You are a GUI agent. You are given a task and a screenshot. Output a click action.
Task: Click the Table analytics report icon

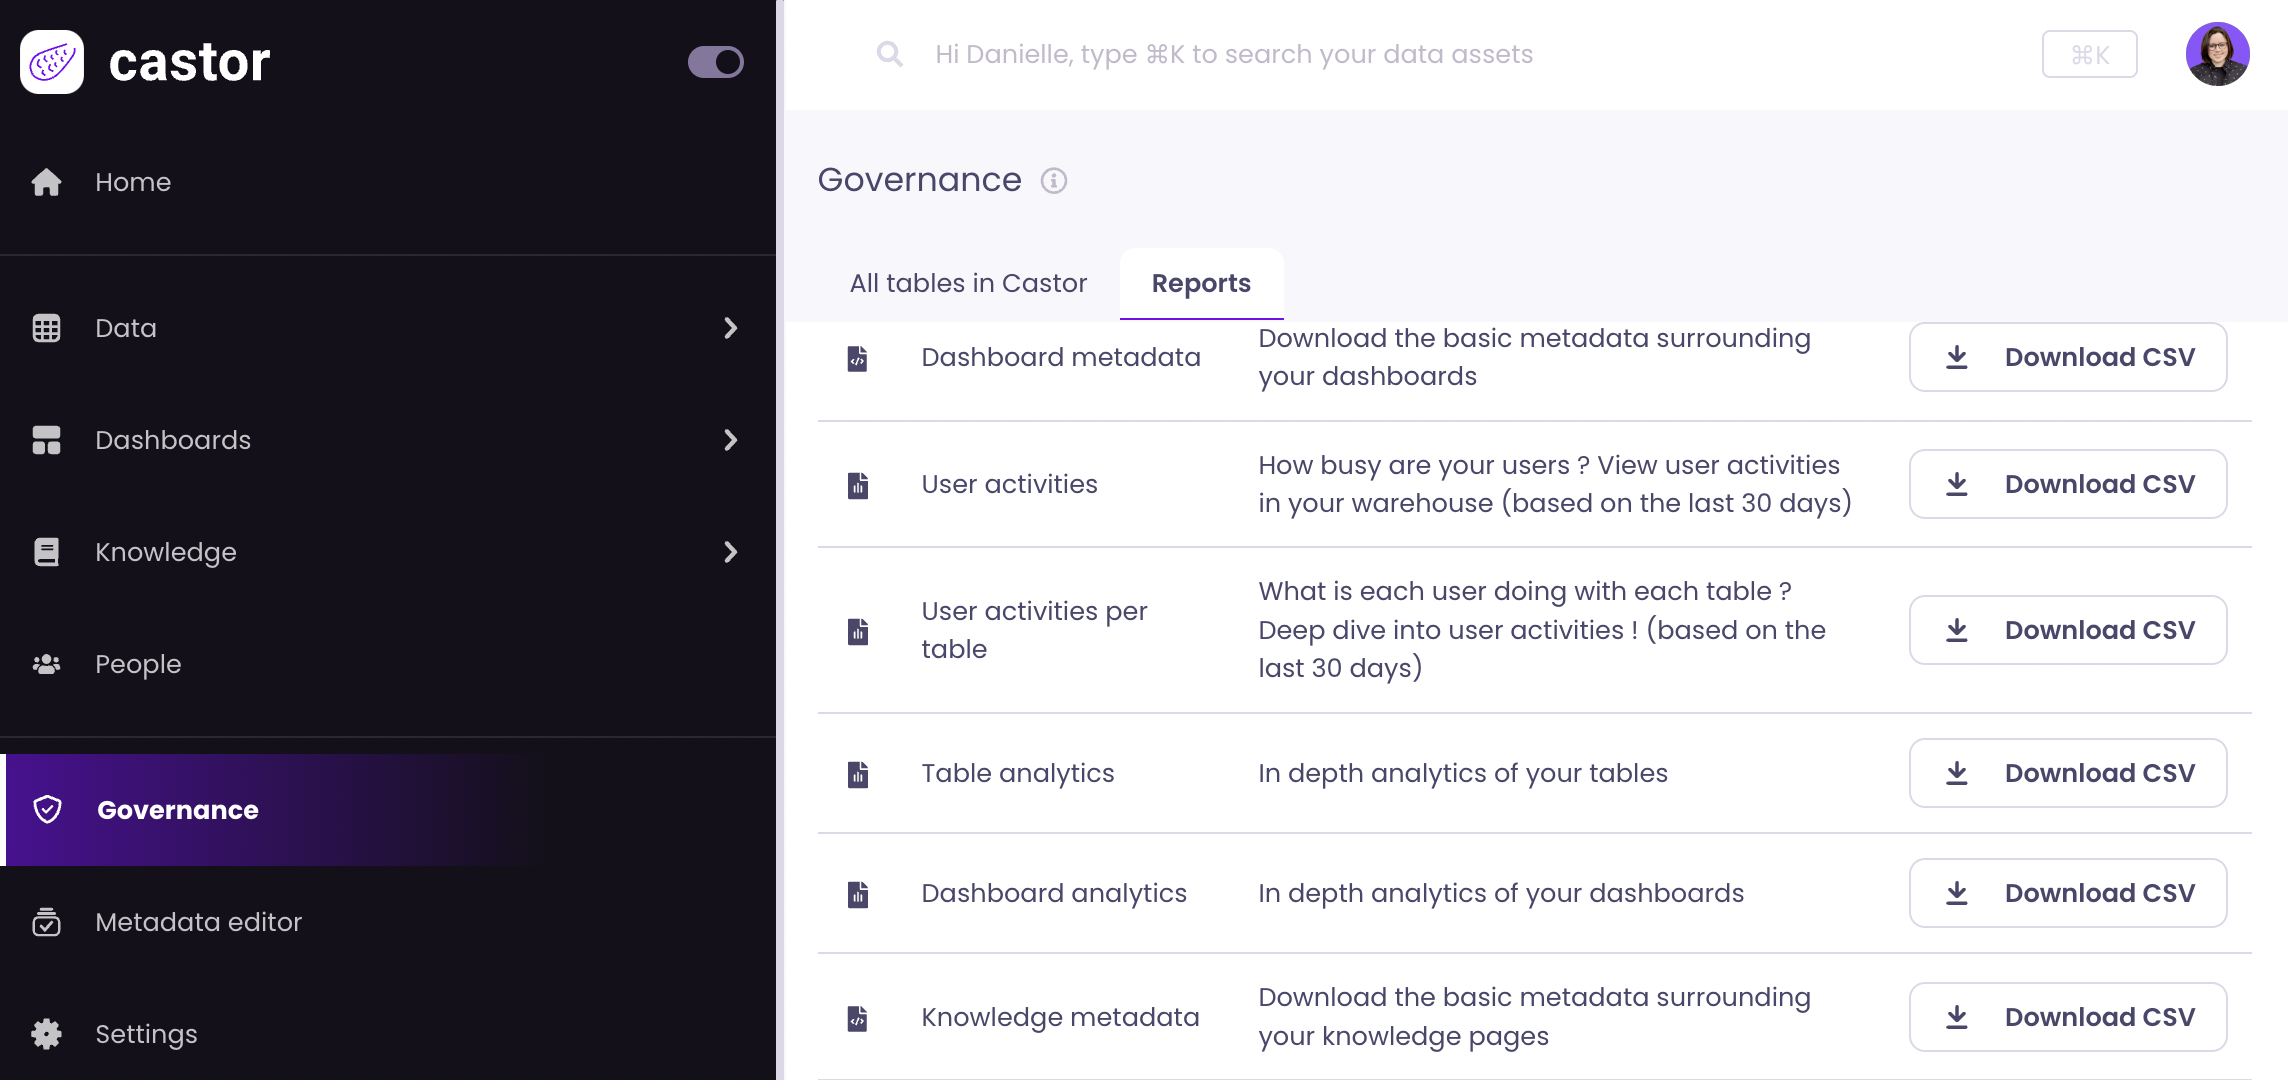858,774
